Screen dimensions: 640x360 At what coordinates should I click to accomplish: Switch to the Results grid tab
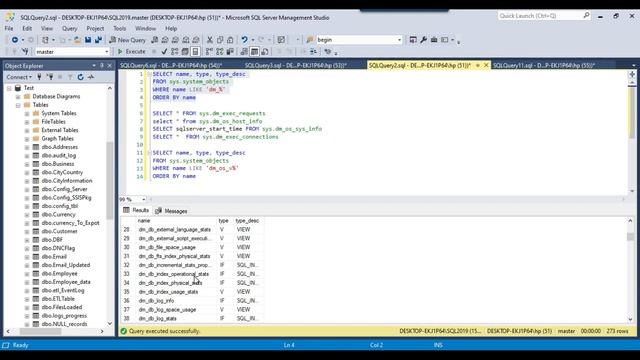click(x=136, y=210)
